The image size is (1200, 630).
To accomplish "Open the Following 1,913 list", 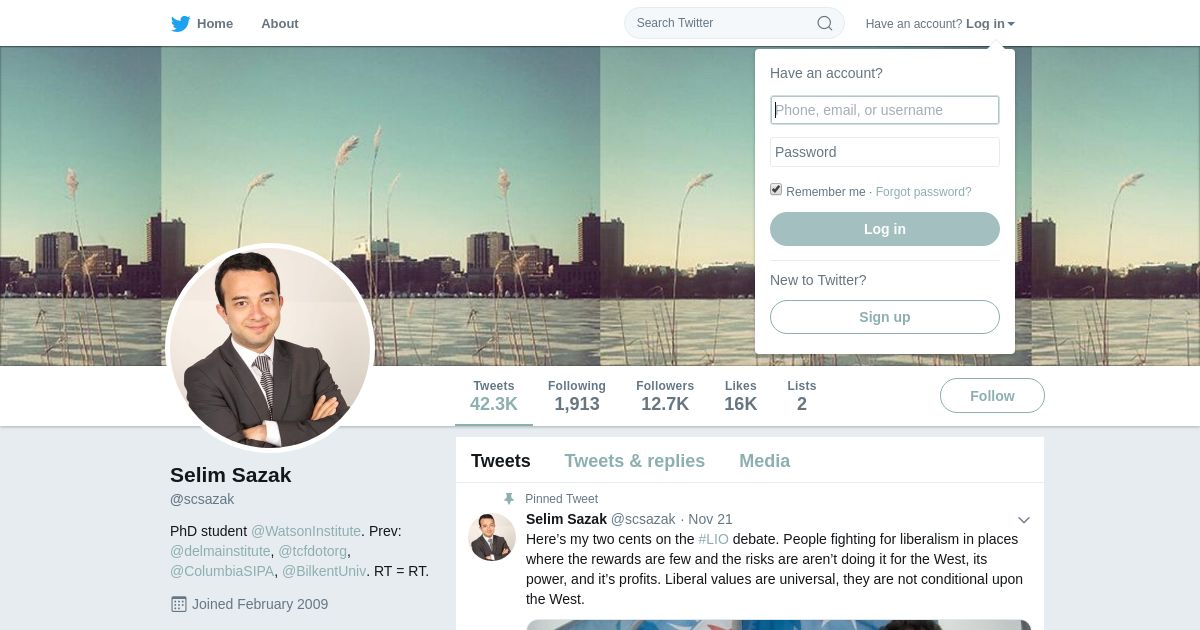I will [577, 396].
